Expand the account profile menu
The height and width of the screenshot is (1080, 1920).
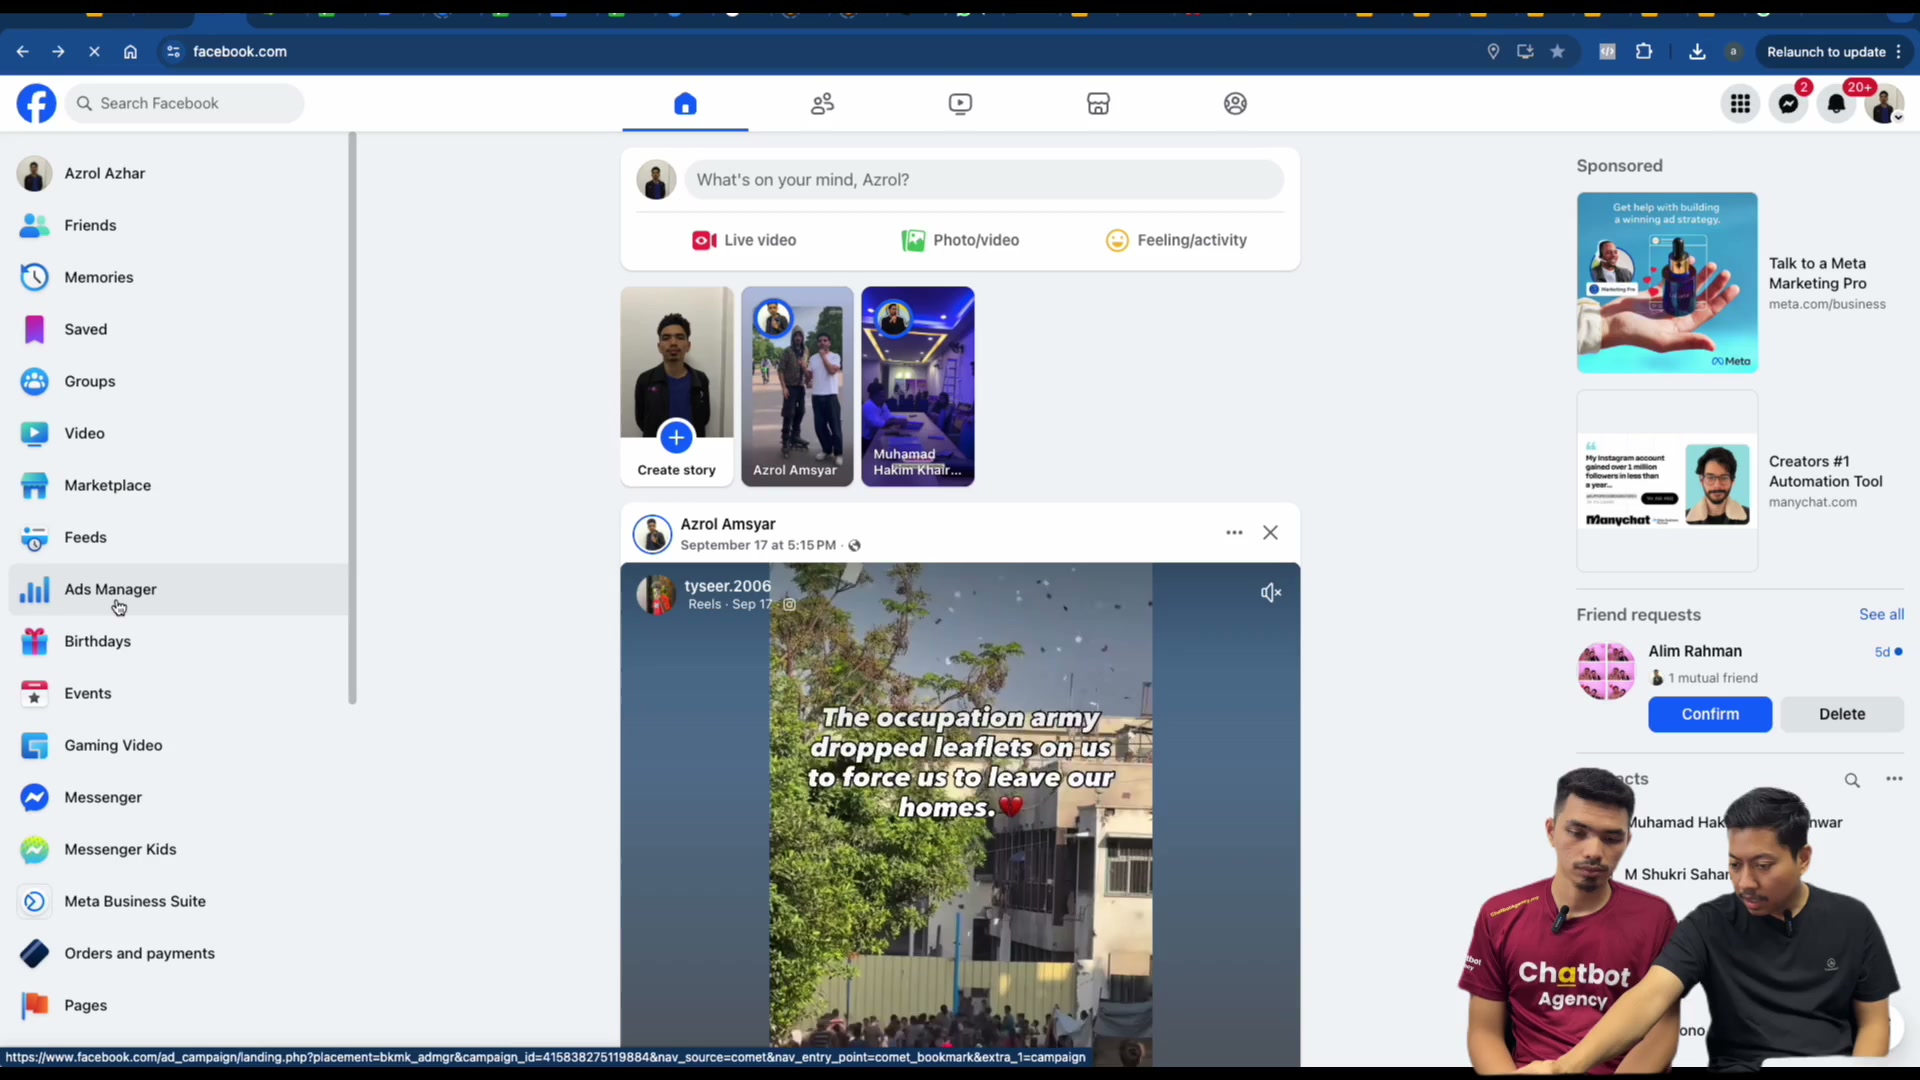click(1884, 104)
